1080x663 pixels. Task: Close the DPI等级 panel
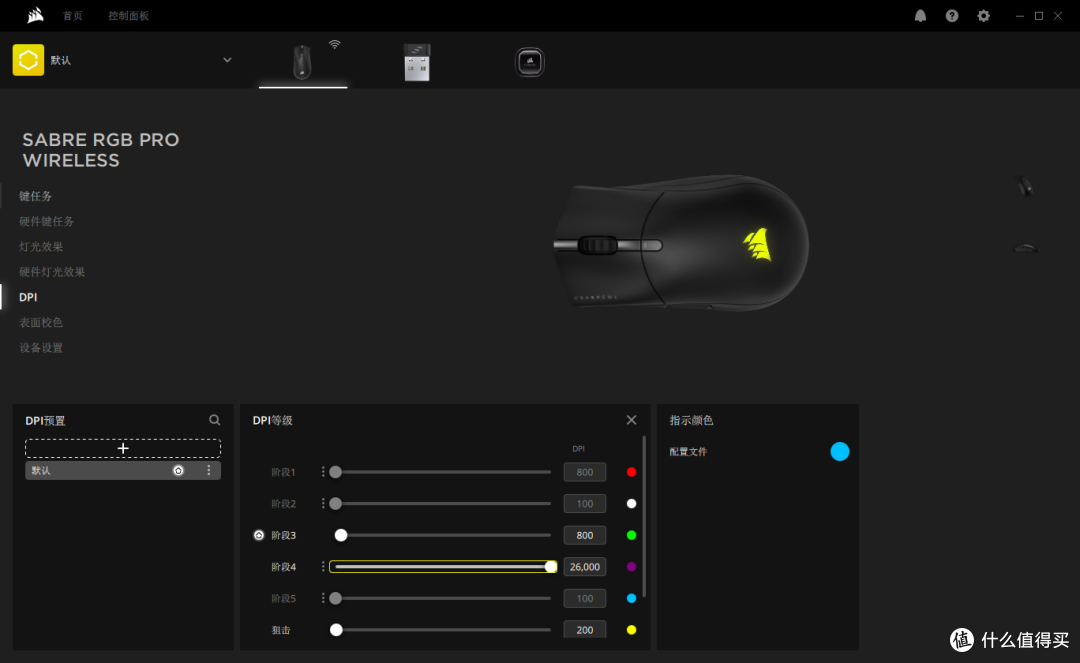coord(631,420)
